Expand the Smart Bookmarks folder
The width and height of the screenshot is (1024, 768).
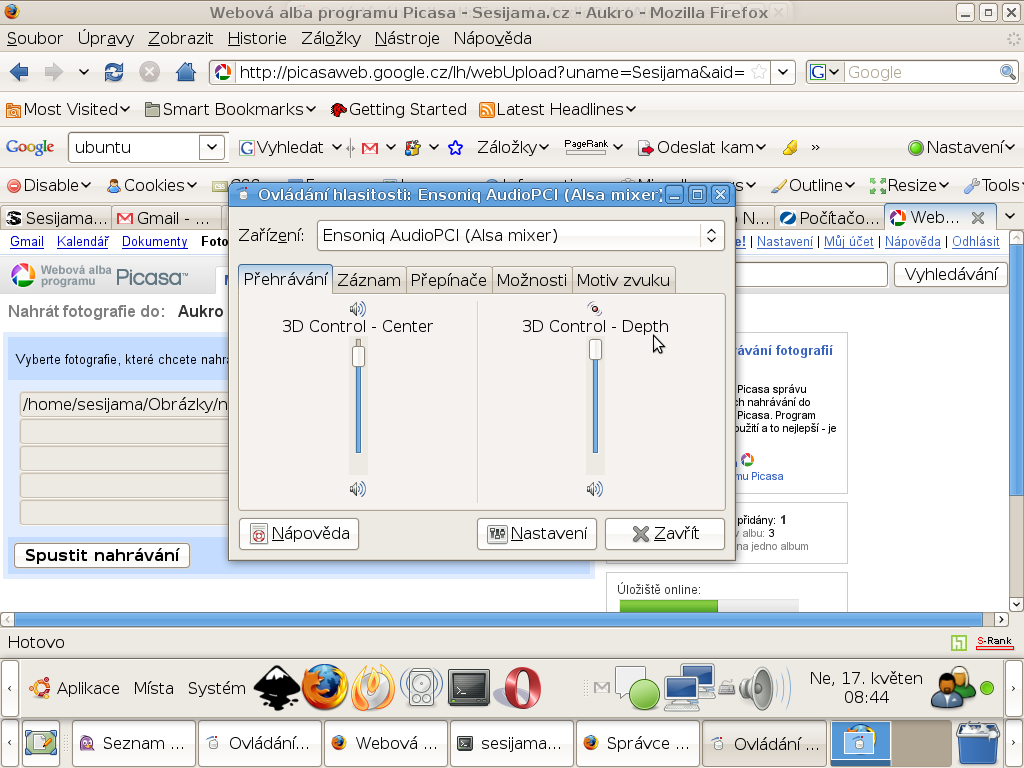[231, 109]
